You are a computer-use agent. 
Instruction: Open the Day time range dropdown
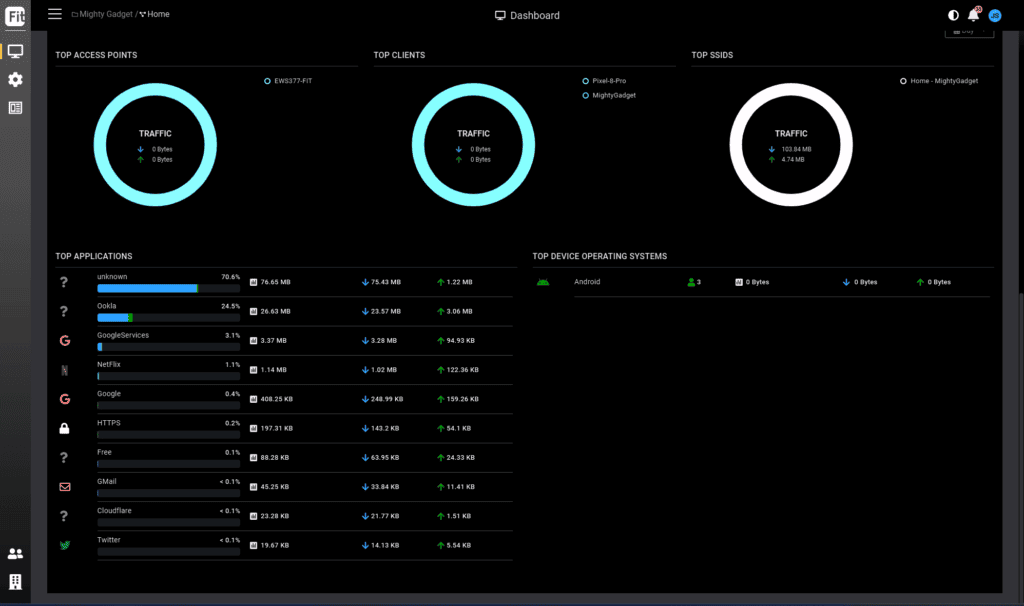(x=968, y=32)
